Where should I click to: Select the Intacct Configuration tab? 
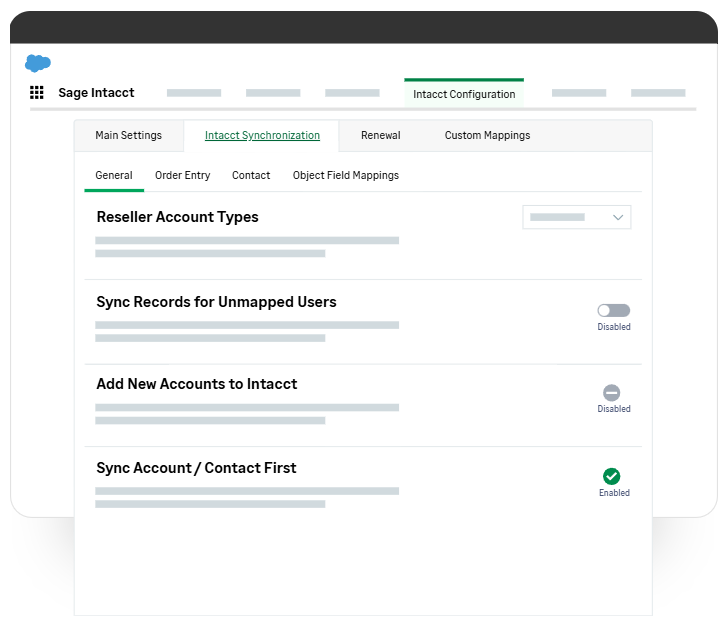(464, 94)
